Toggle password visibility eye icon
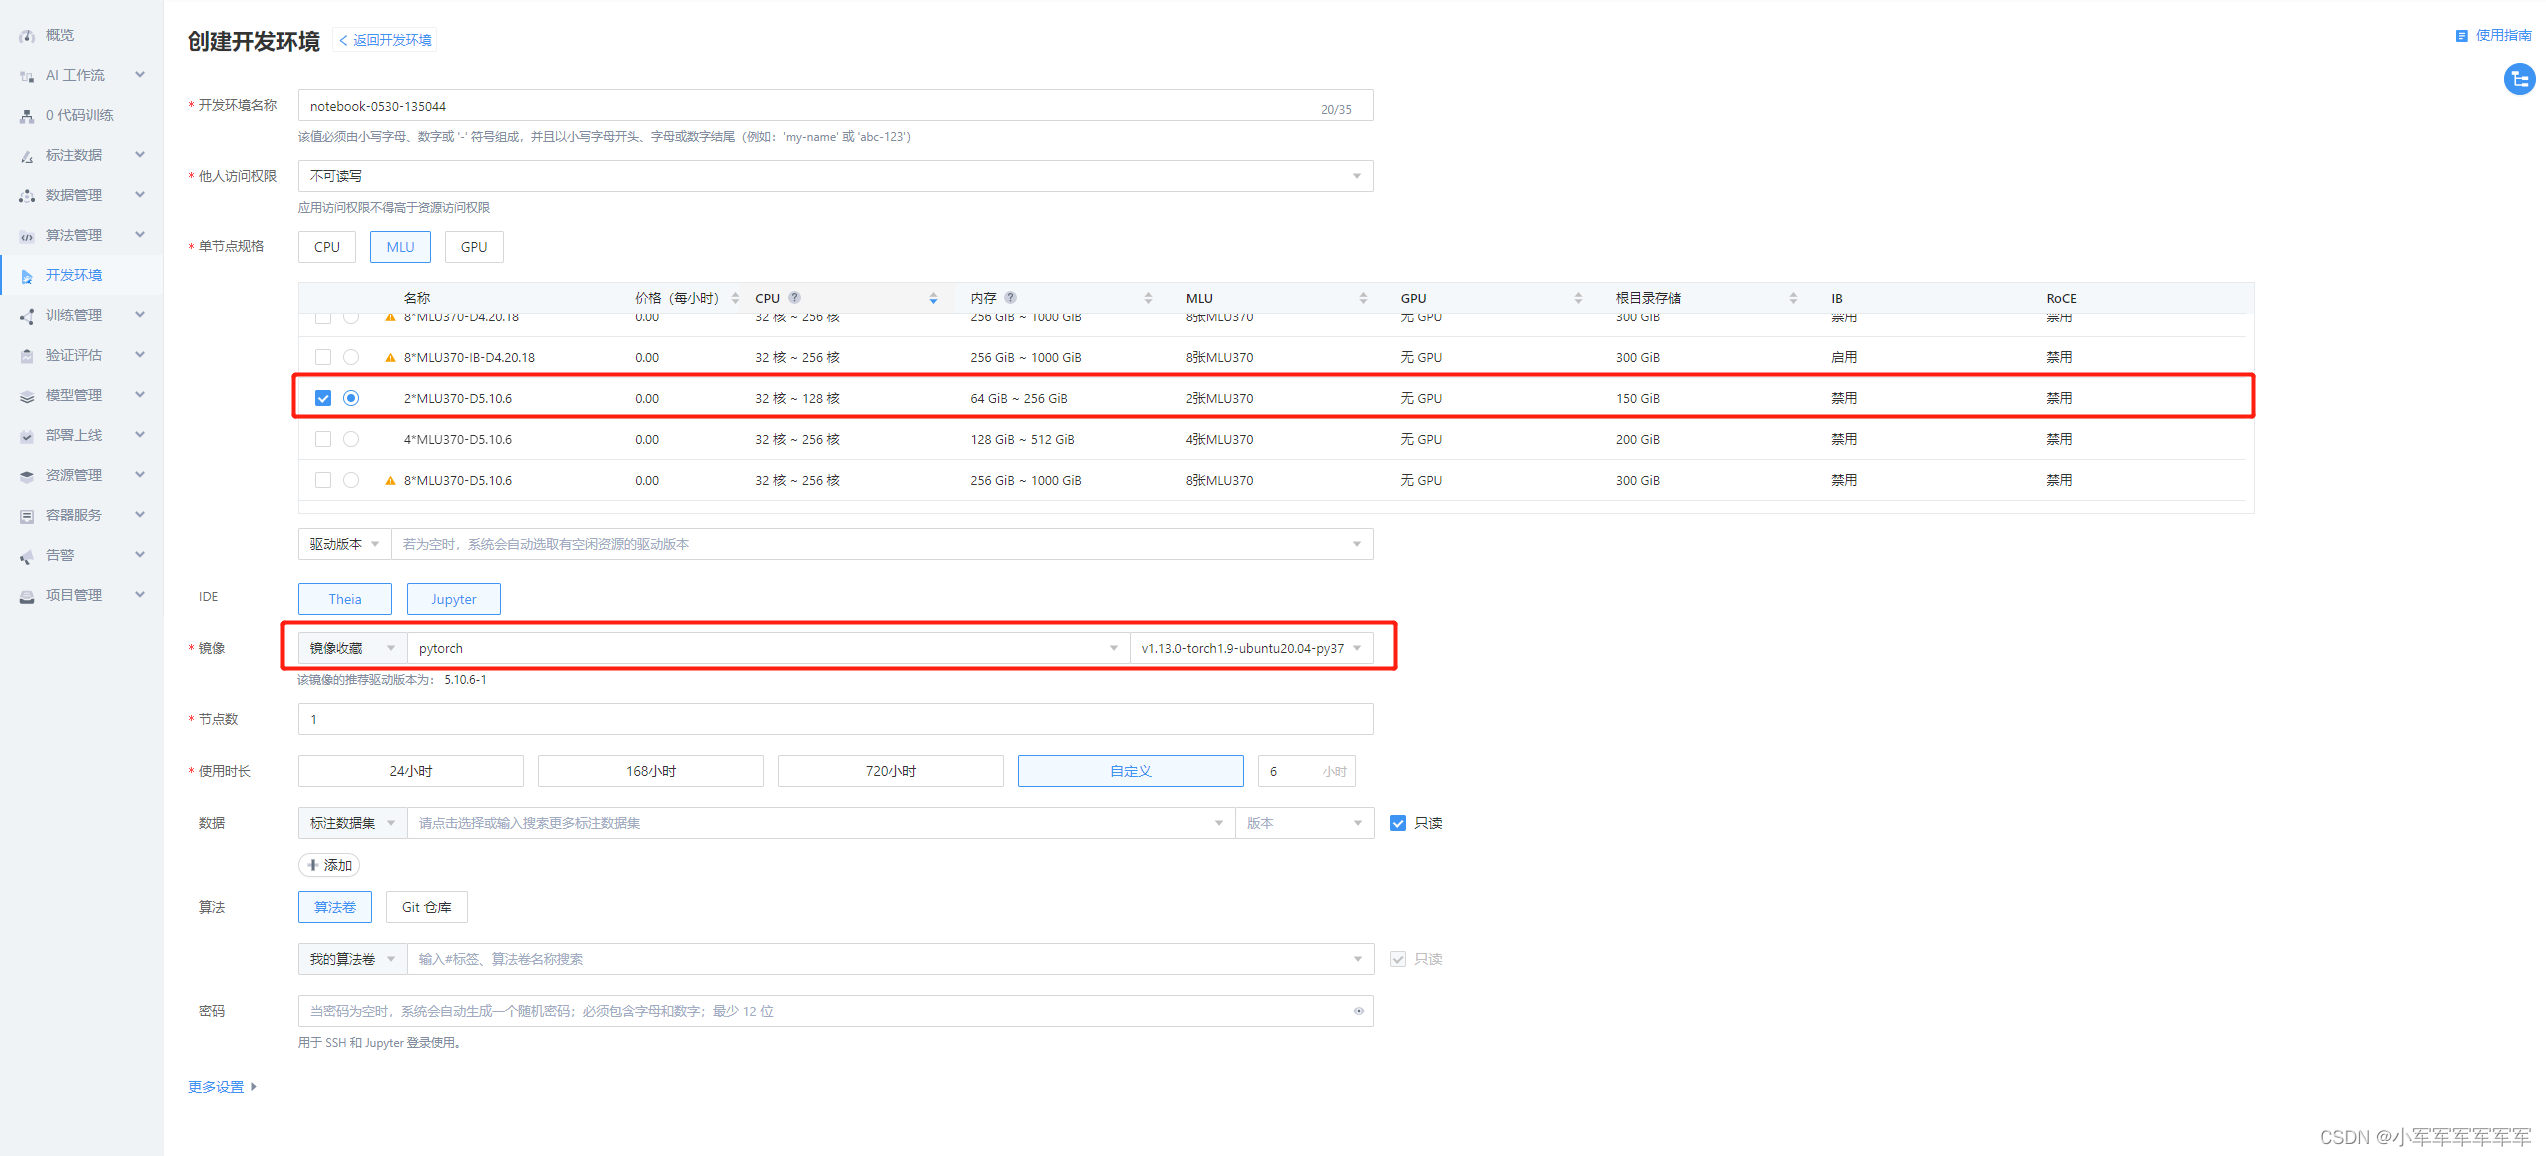 tap(1358, 1011)
